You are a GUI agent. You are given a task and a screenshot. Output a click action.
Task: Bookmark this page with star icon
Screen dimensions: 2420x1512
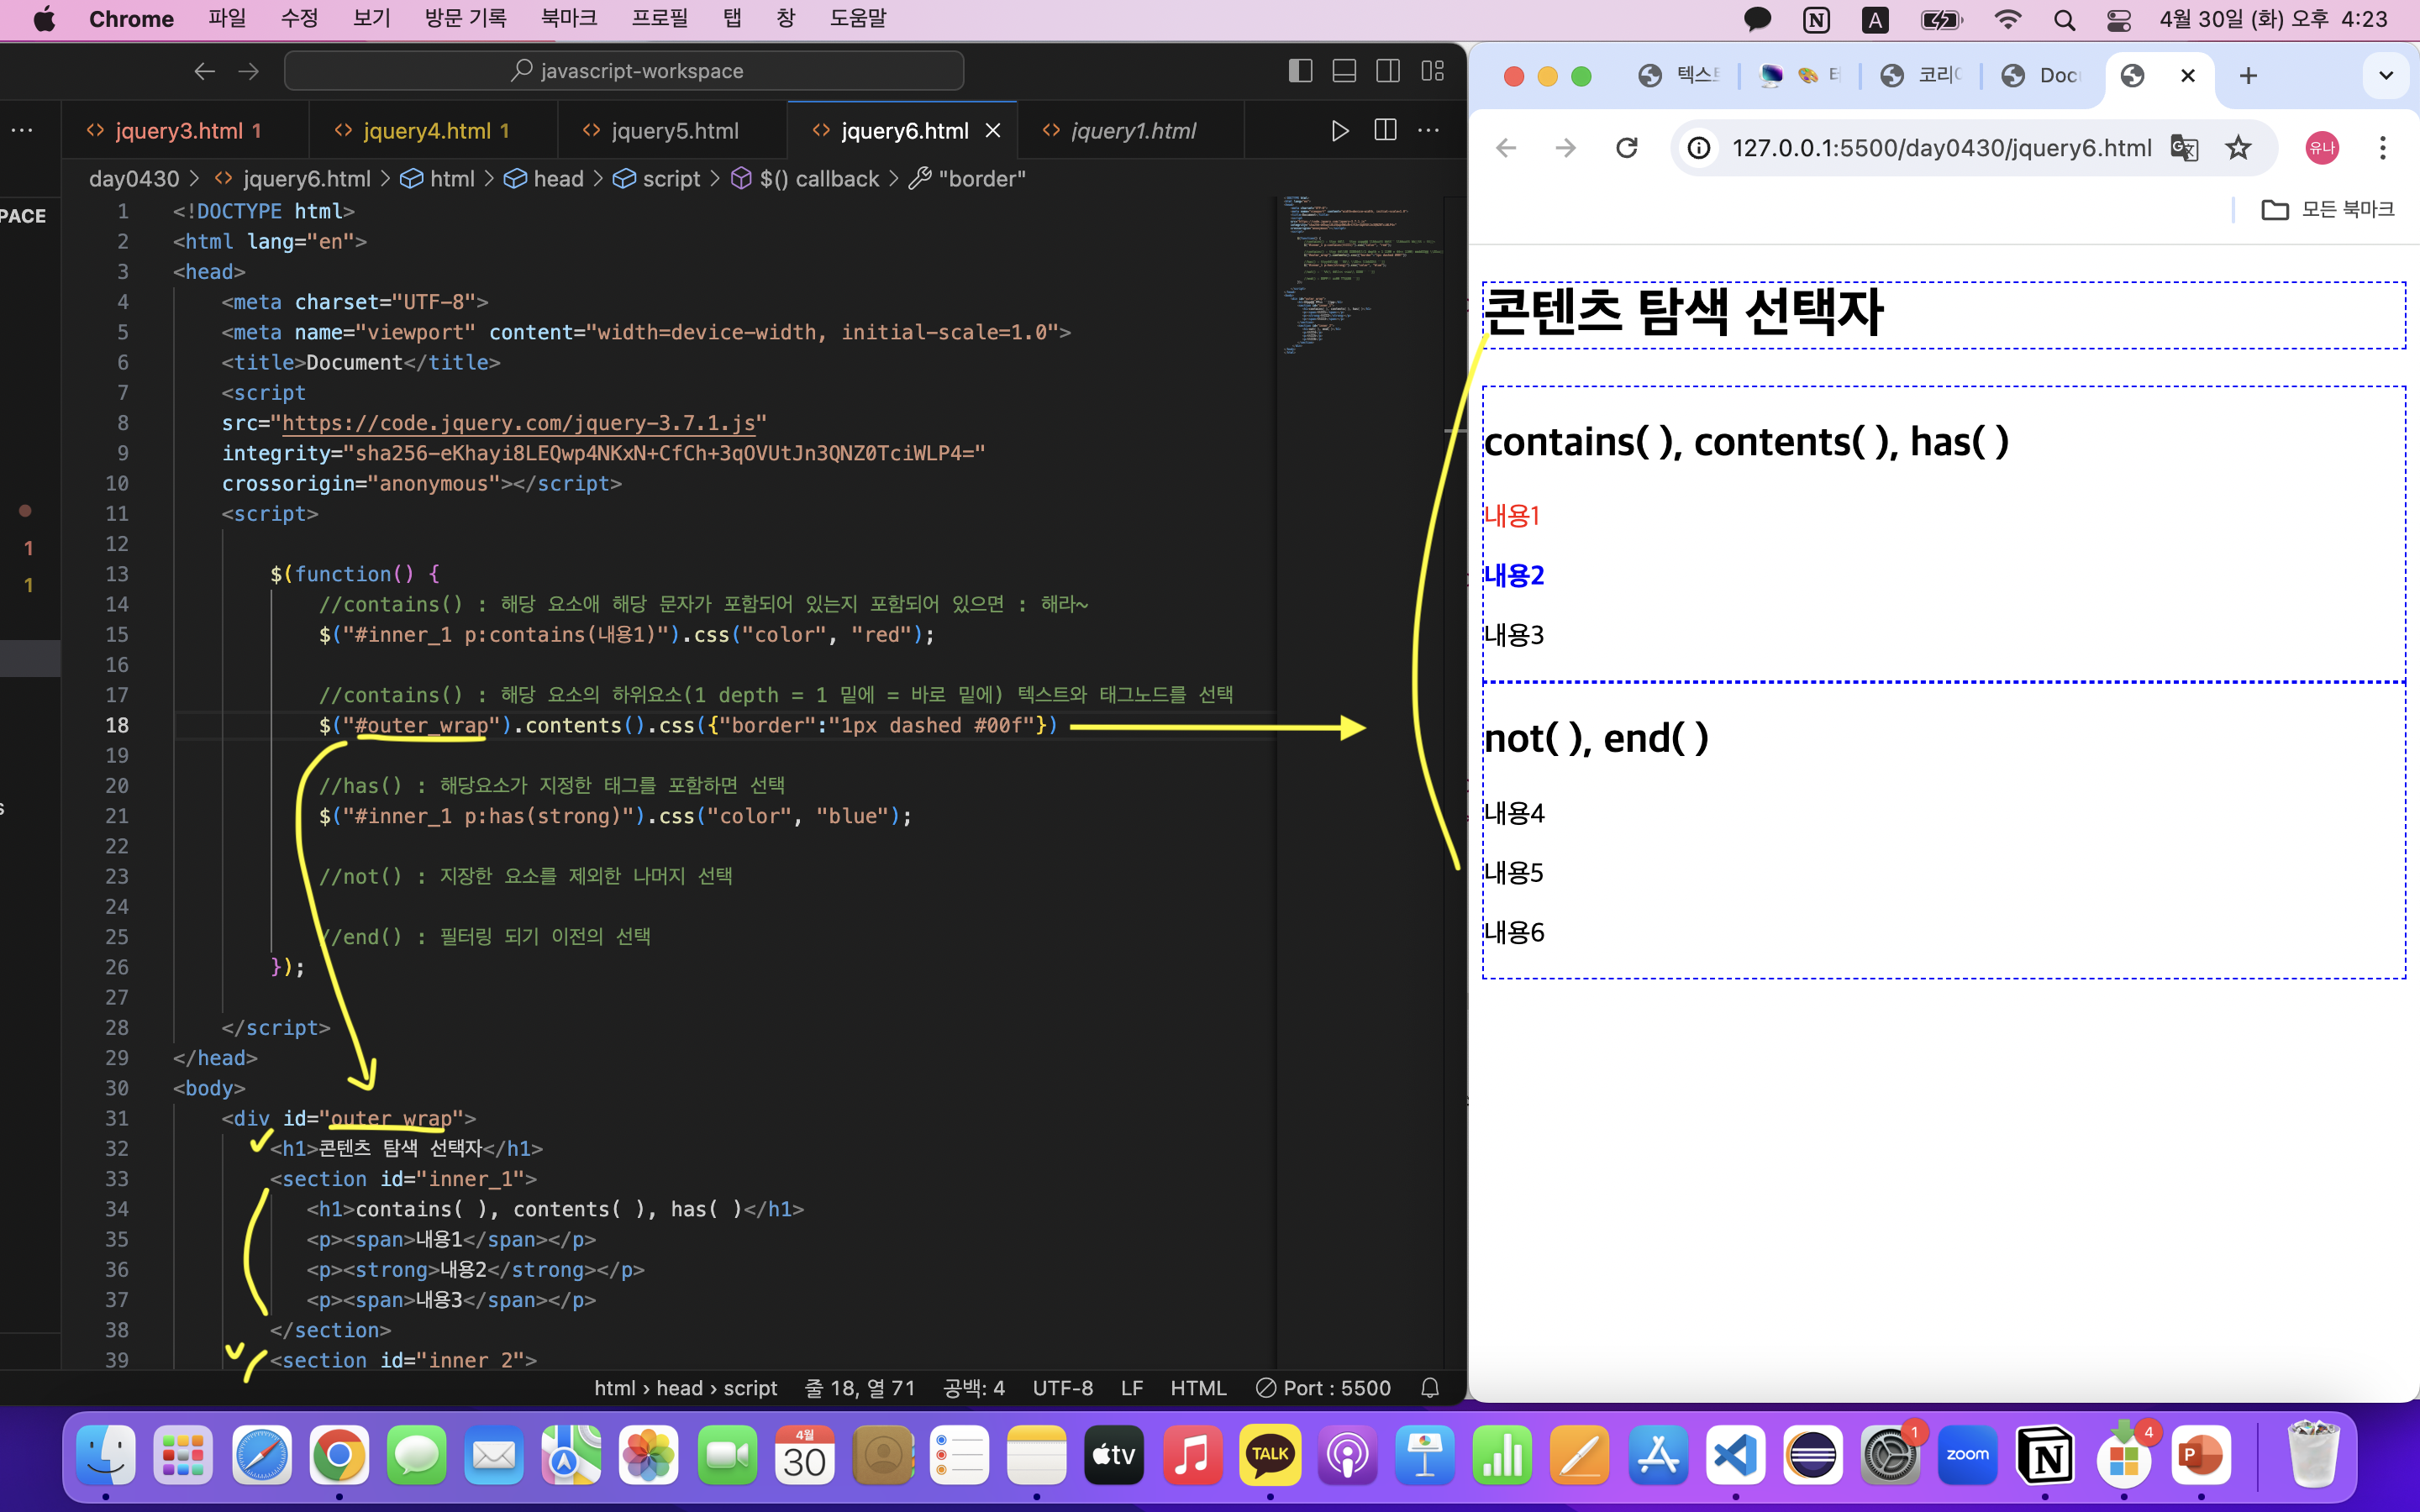point(2238,148)
